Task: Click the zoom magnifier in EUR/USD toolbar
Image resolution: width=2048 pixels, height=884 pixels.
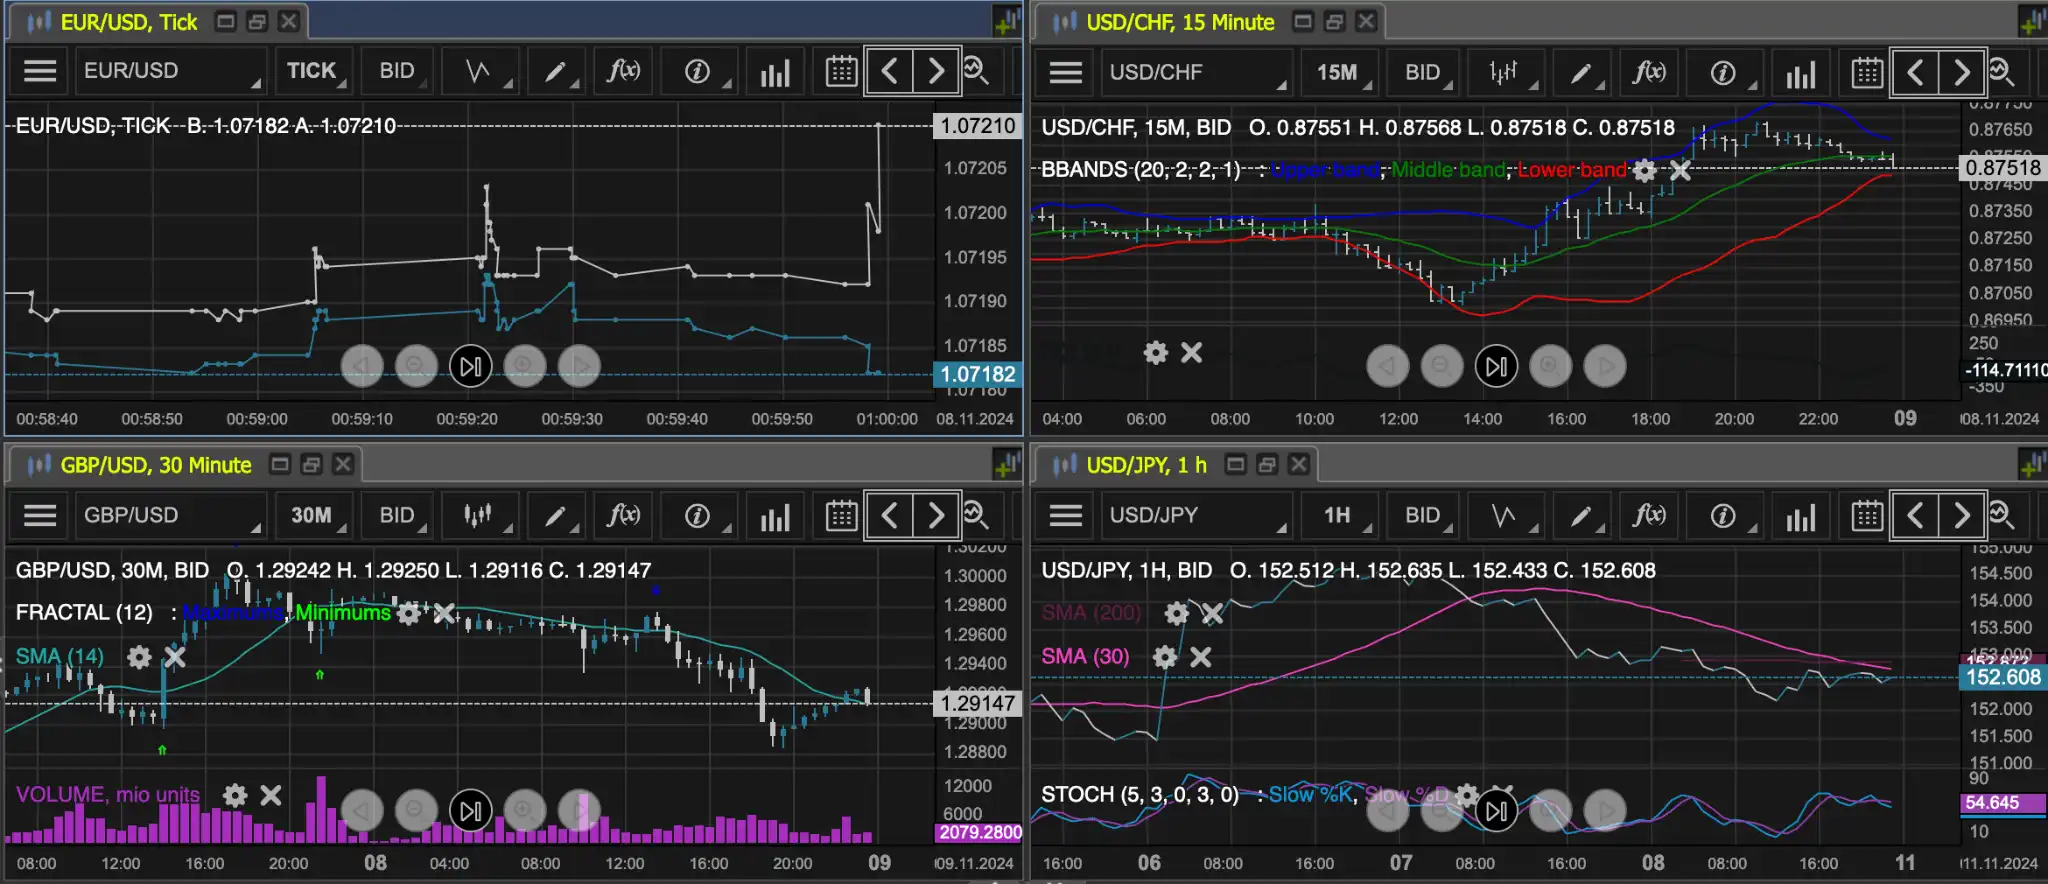Action: (x=976, y=71)
